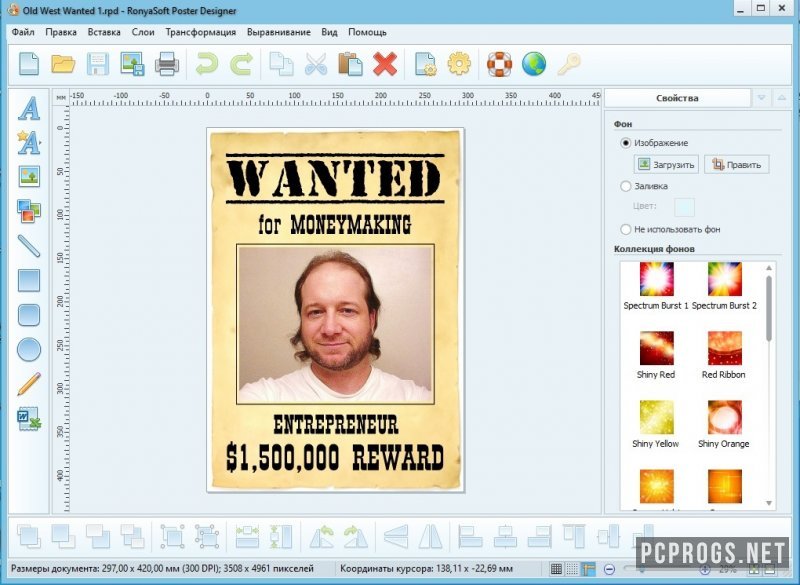Open the Файл menu
The width and height of the screenshot is (800, 585).
(x=23, y=32)
